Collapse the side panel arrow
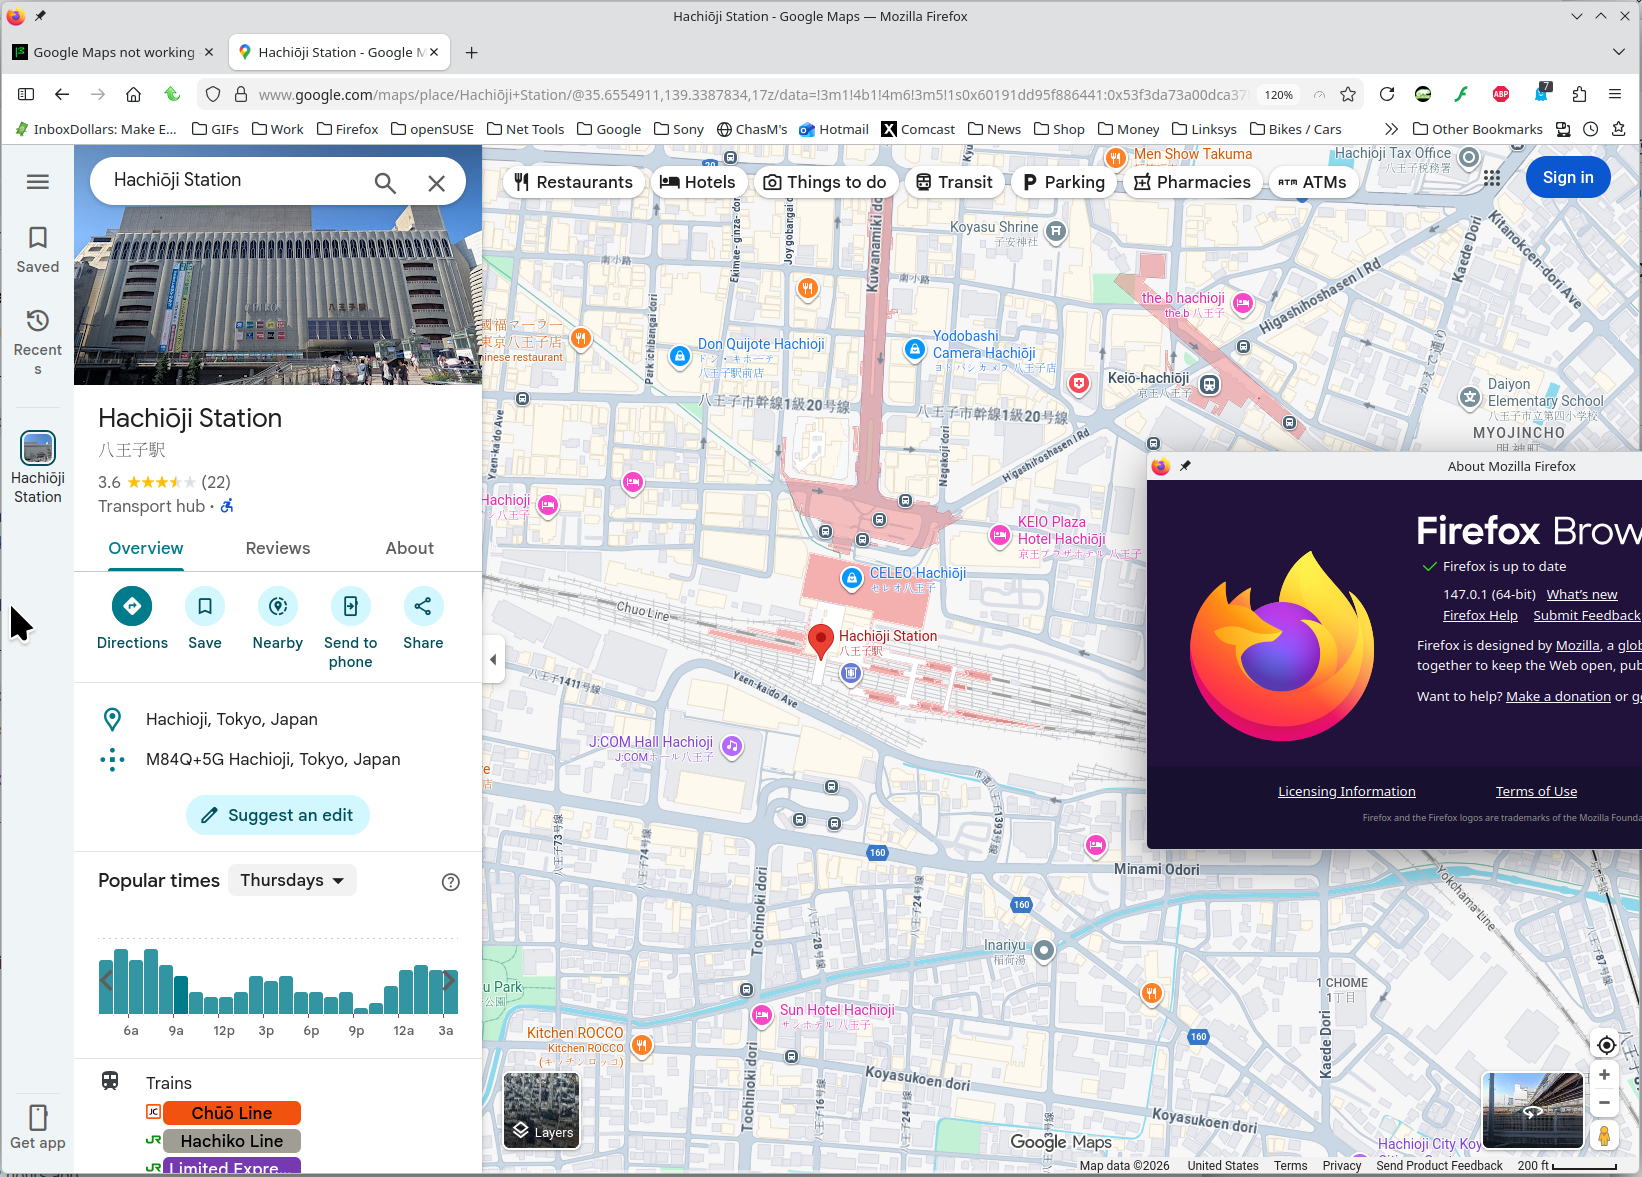The width and height of the screenshot is (1642, 1177). (493, 660)
